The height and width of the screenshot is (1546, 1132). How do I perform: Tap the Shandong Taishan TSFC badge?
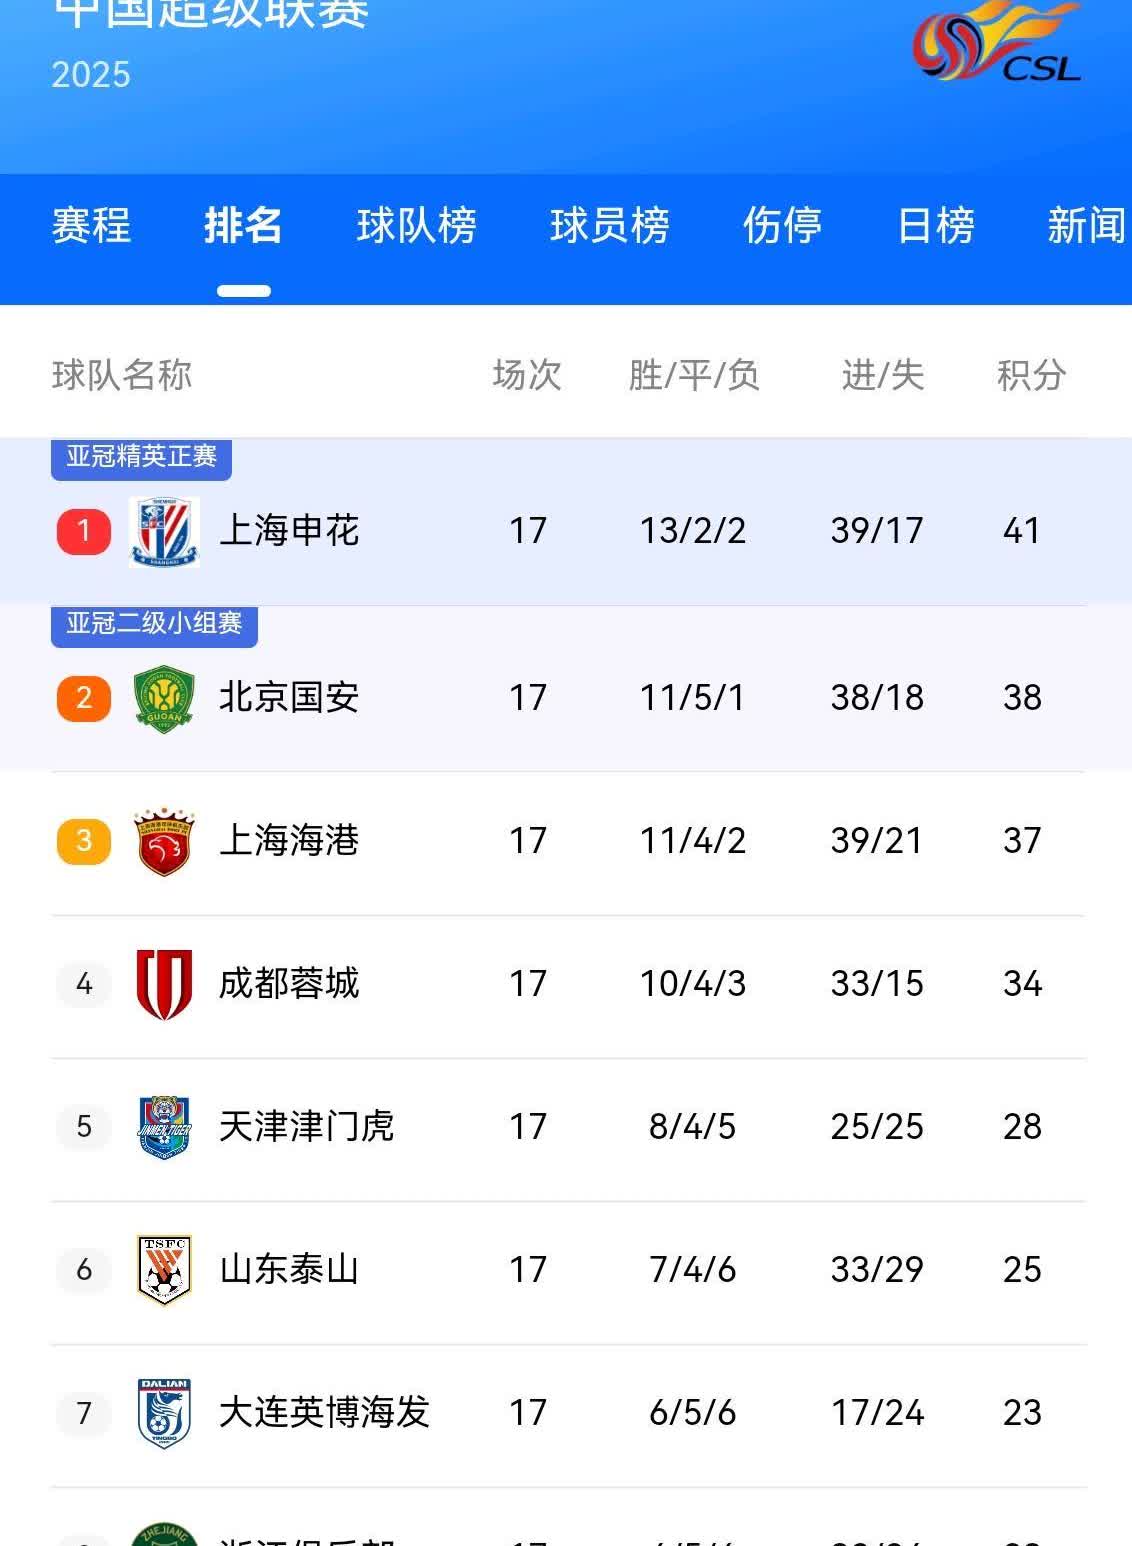pos(164,1270)
